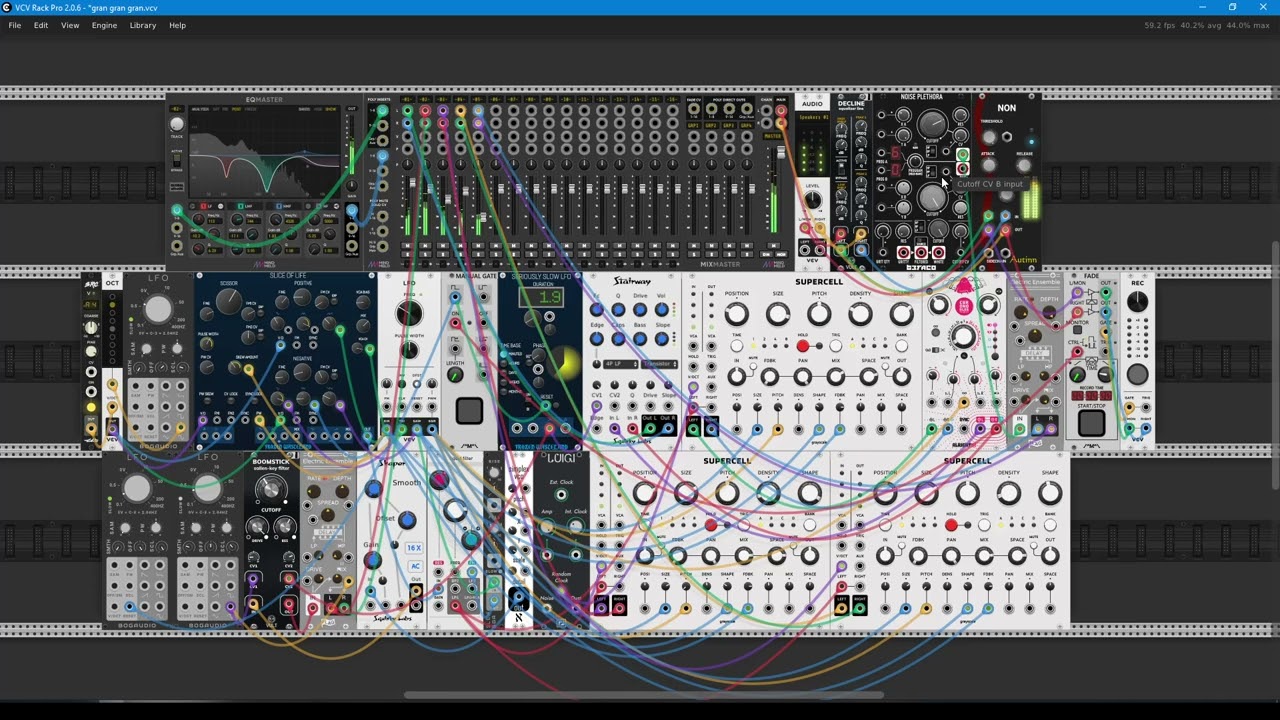The image size is (1280, 720).
Task: Click SHOW in EQMaster display options
Action: (x=331, y=109)
